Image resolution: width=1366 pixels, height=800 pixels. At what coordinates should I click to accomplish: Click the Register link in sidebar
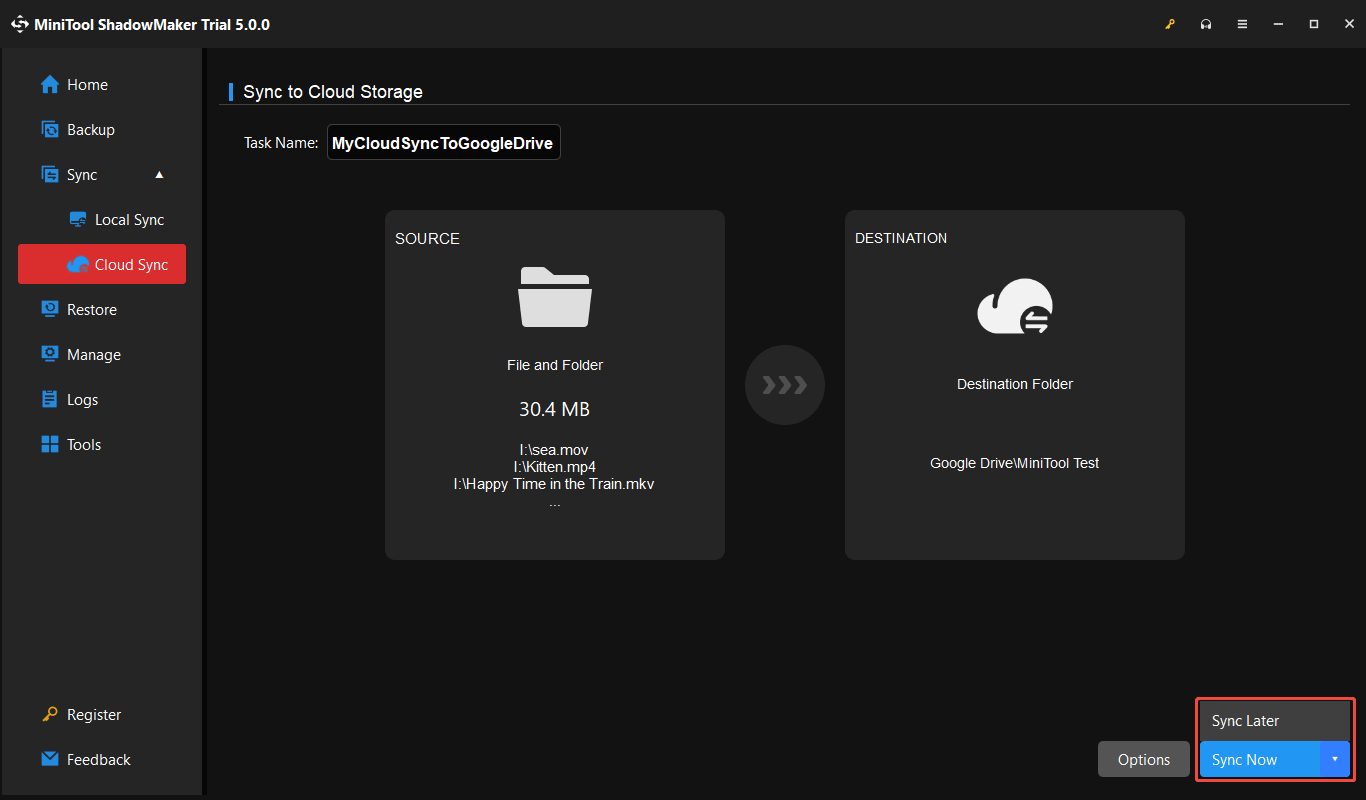point(94,715)
